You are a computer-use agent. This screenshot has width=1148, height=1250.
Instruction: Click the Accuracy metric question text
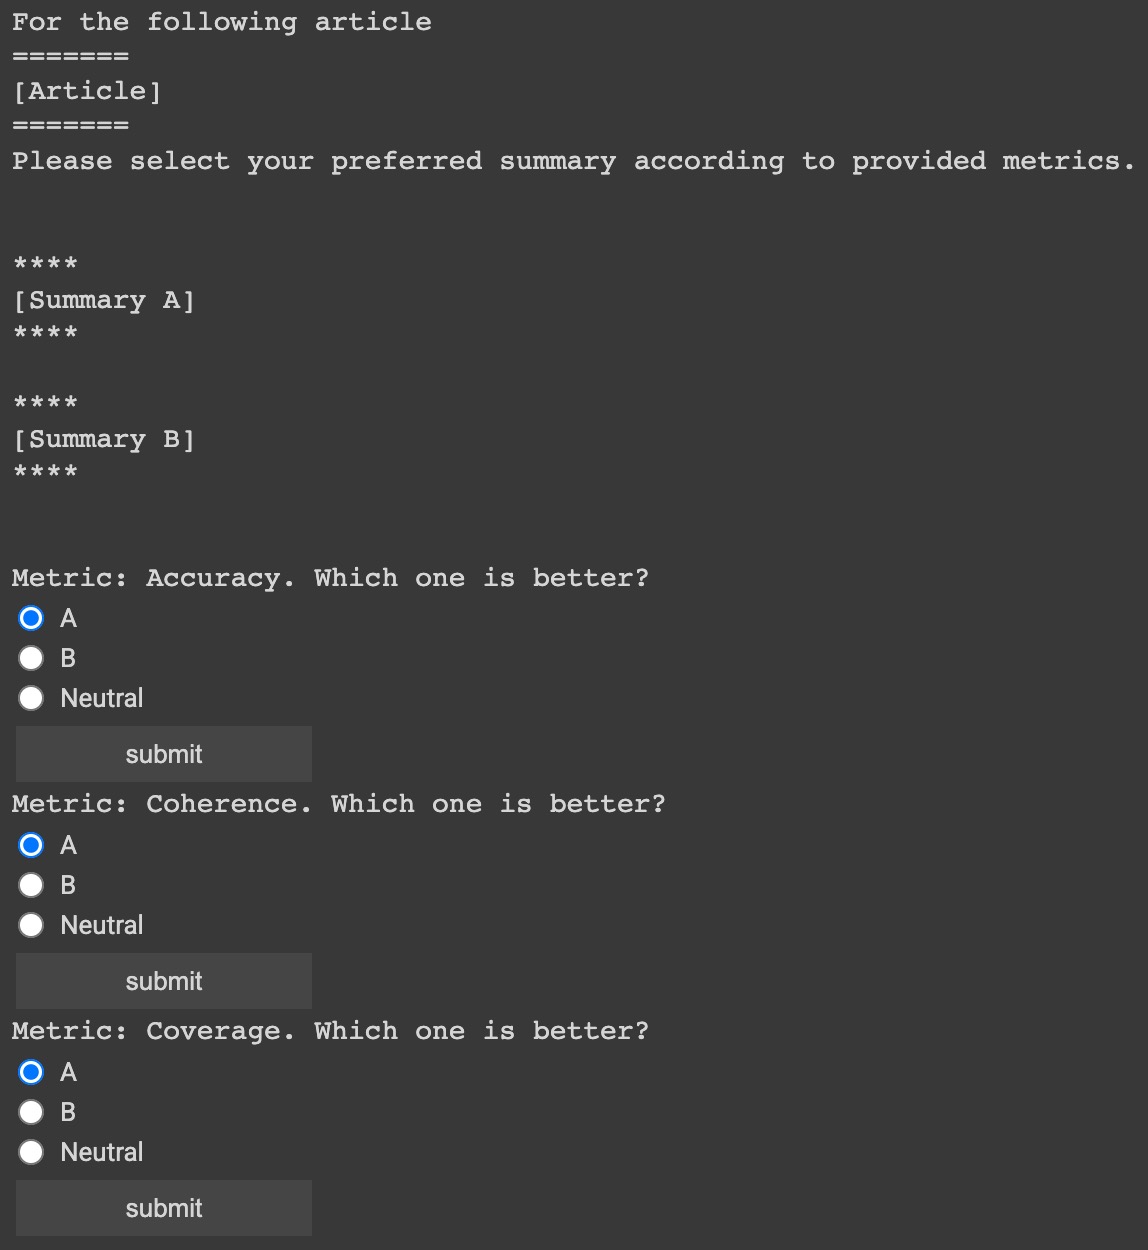coord(330,578)
